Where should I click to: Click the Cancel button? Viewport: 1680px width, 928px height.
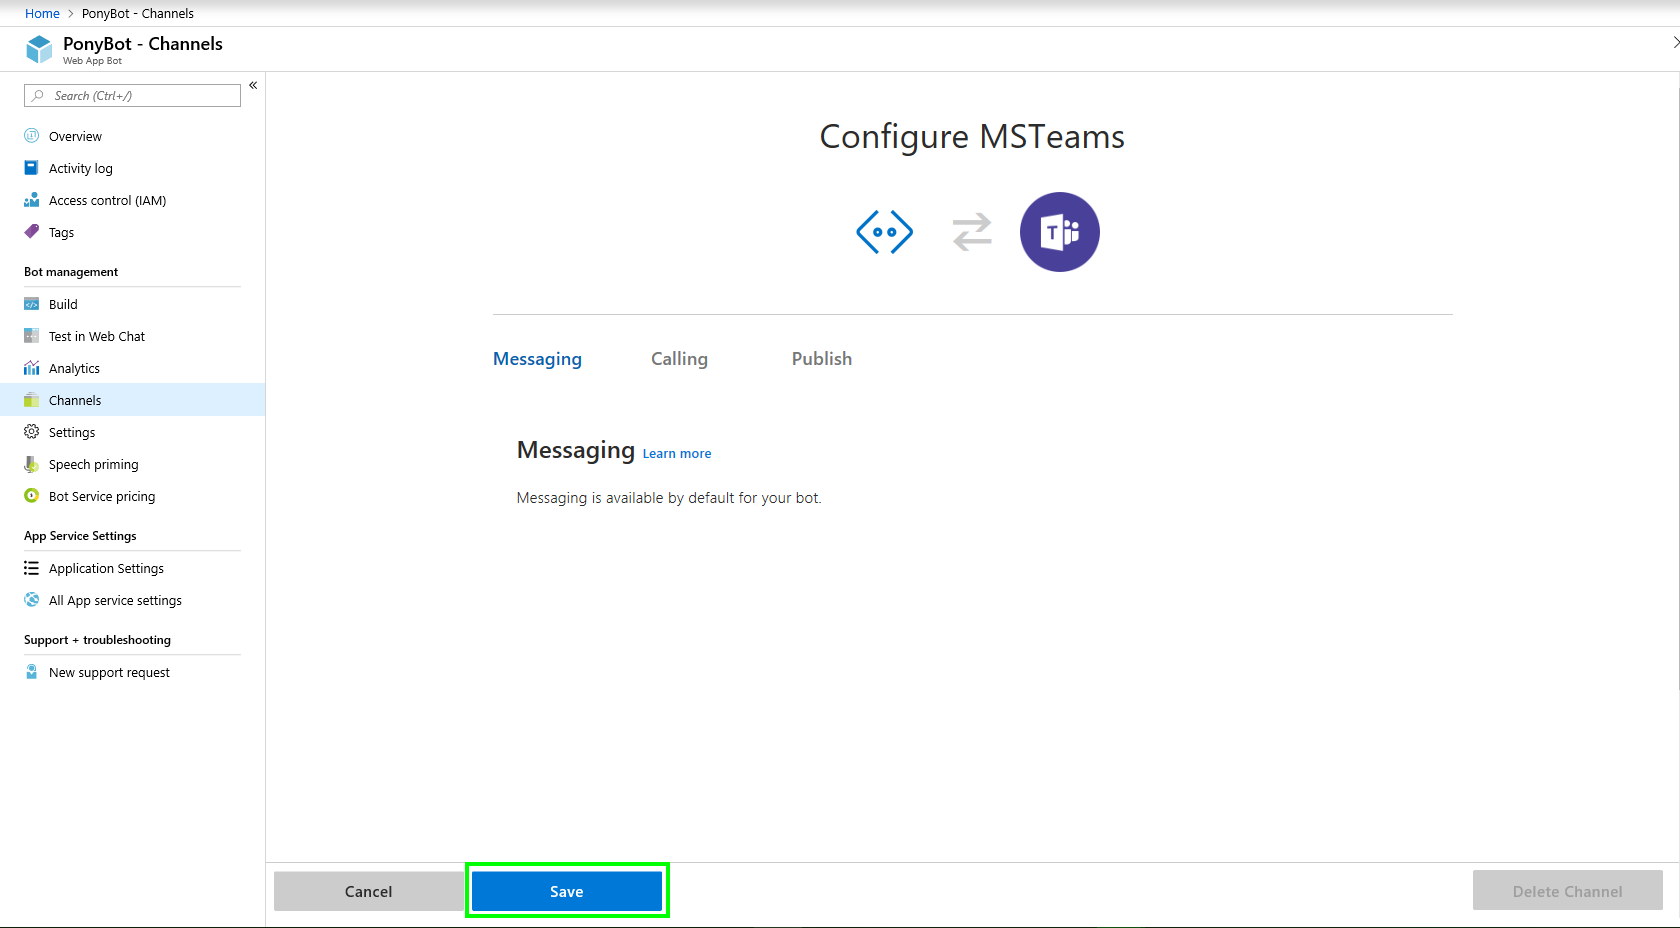coord(368,891)
